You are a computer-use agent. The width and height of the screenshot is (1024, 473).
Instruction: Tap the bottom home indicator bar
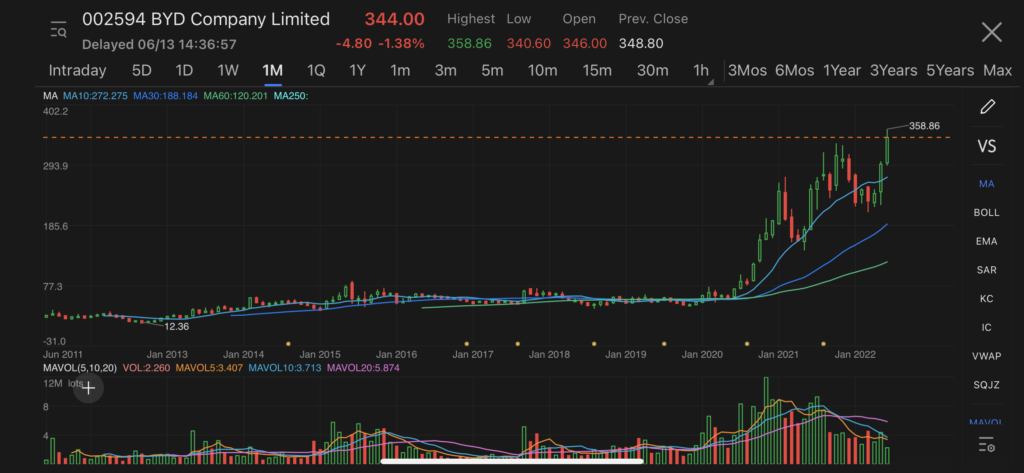point(512,461)
